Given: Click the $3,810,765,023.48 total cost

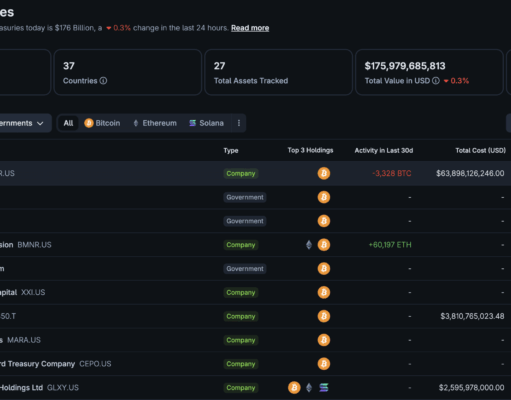Looking at the screenshot, I should pyautogui.click(x=472, y=316).
